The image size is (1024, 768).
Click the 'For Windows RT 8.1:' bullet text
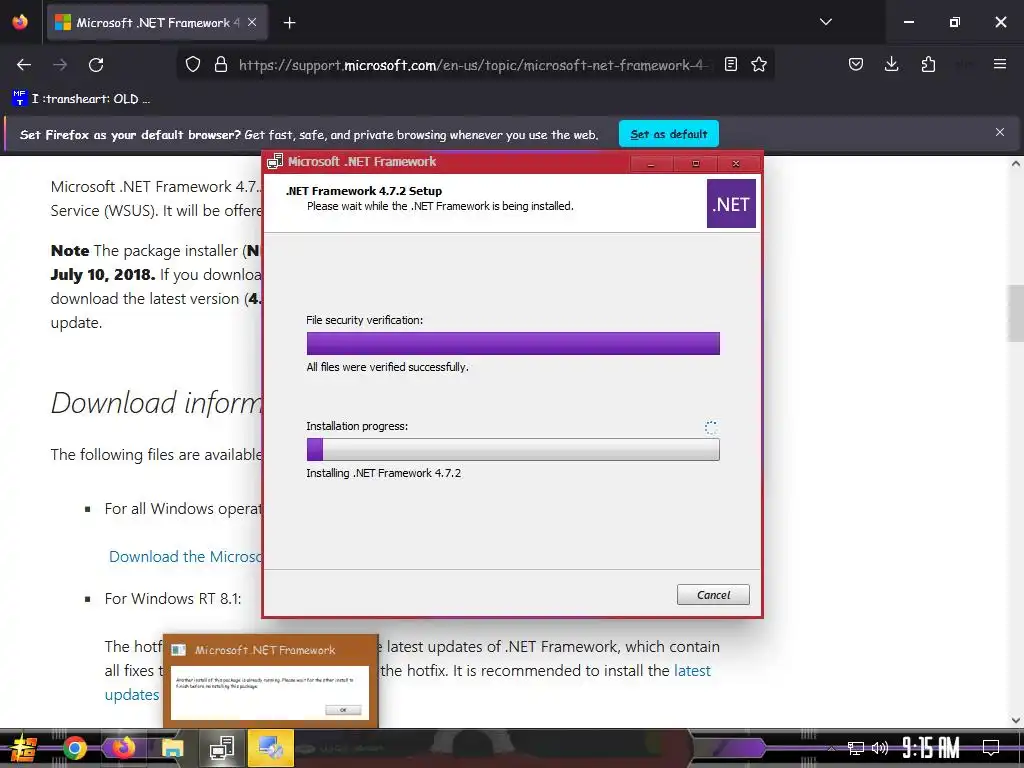tap(173, 599)
